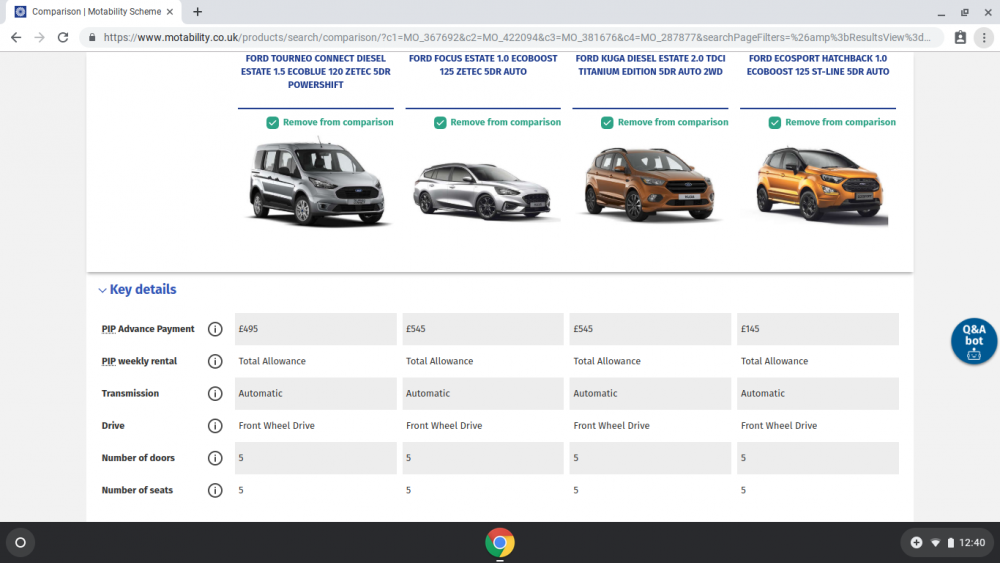
Task: Click Chrome icon in the shelf
Action: point(499,543)
